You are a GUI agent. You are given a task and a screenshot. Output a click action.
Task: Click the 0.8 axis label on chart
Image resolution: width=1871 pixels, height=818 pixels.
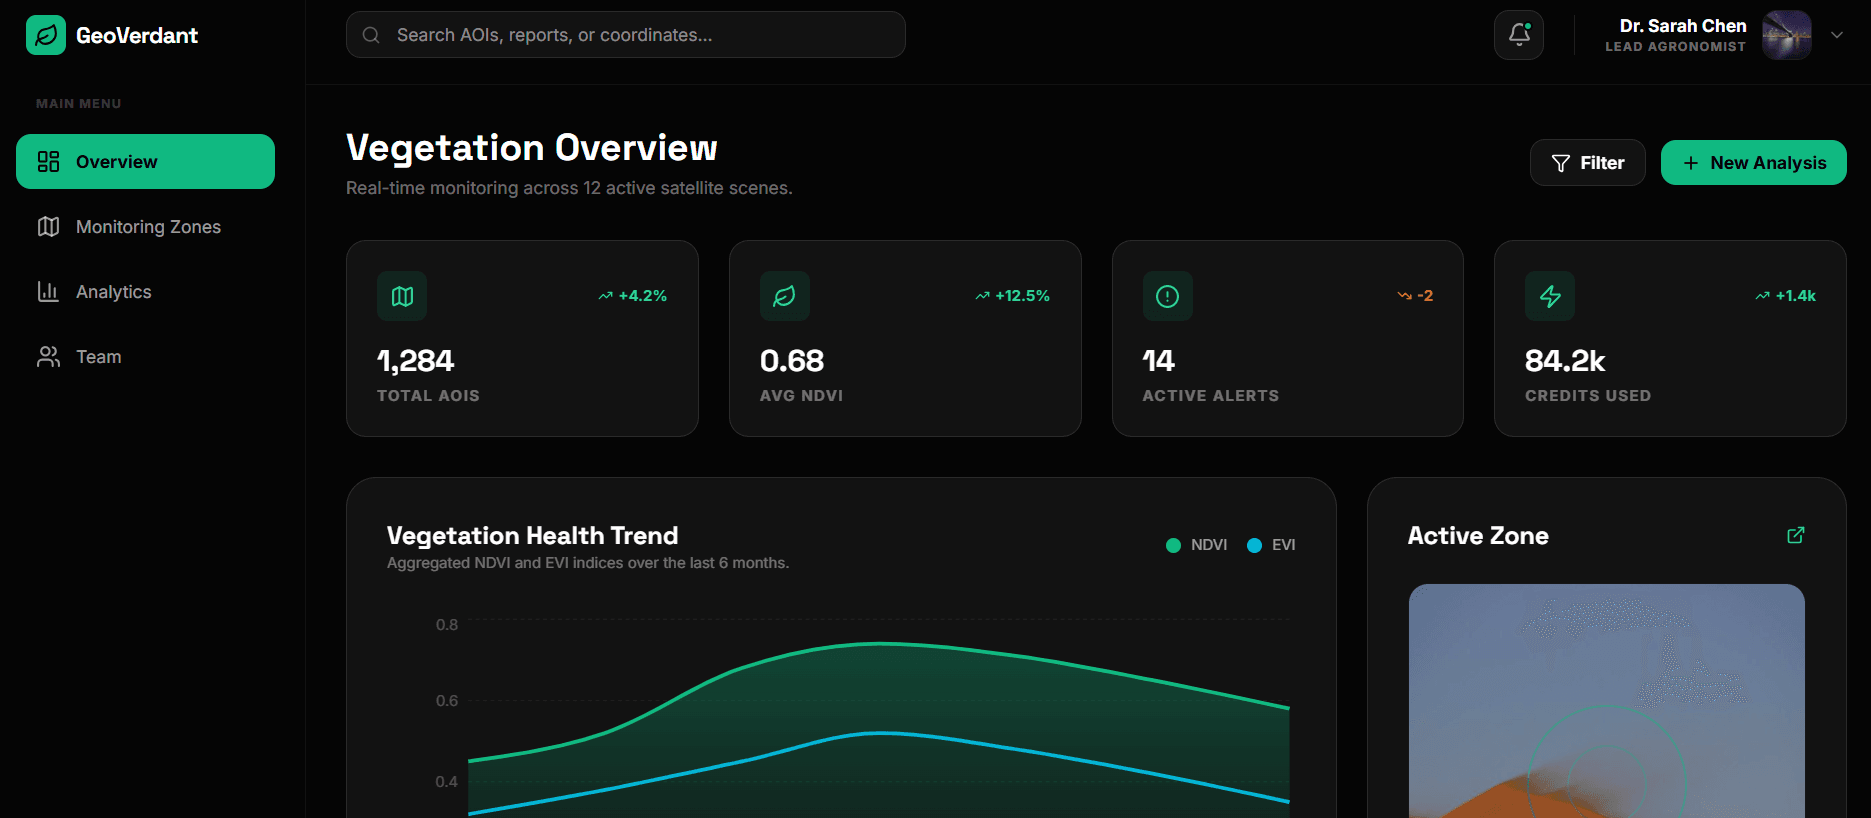[447, 625]
